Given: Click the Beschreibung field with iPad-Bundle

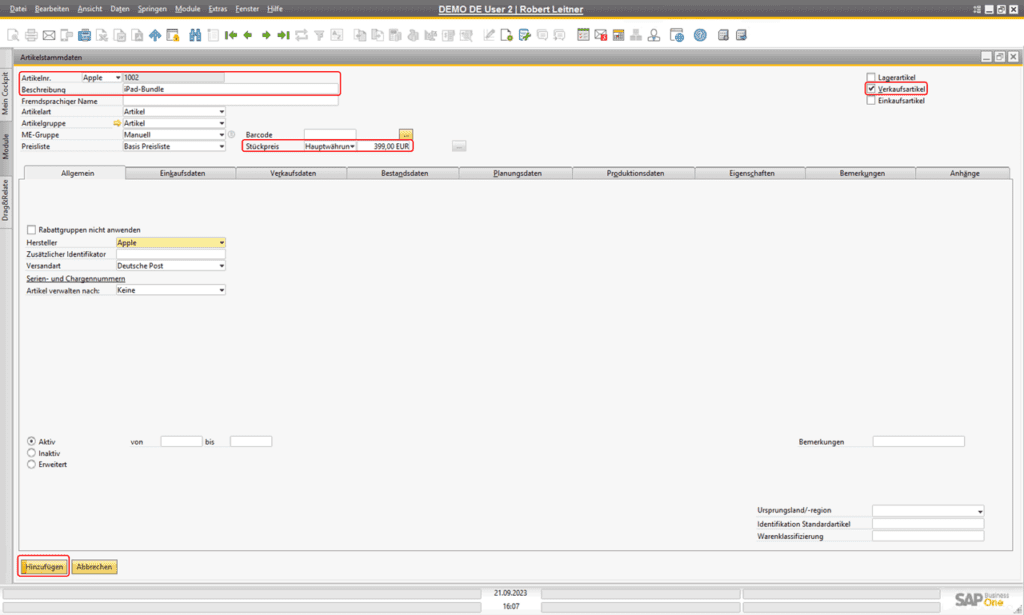Looking at the screenshot, I should coord(231,89).
